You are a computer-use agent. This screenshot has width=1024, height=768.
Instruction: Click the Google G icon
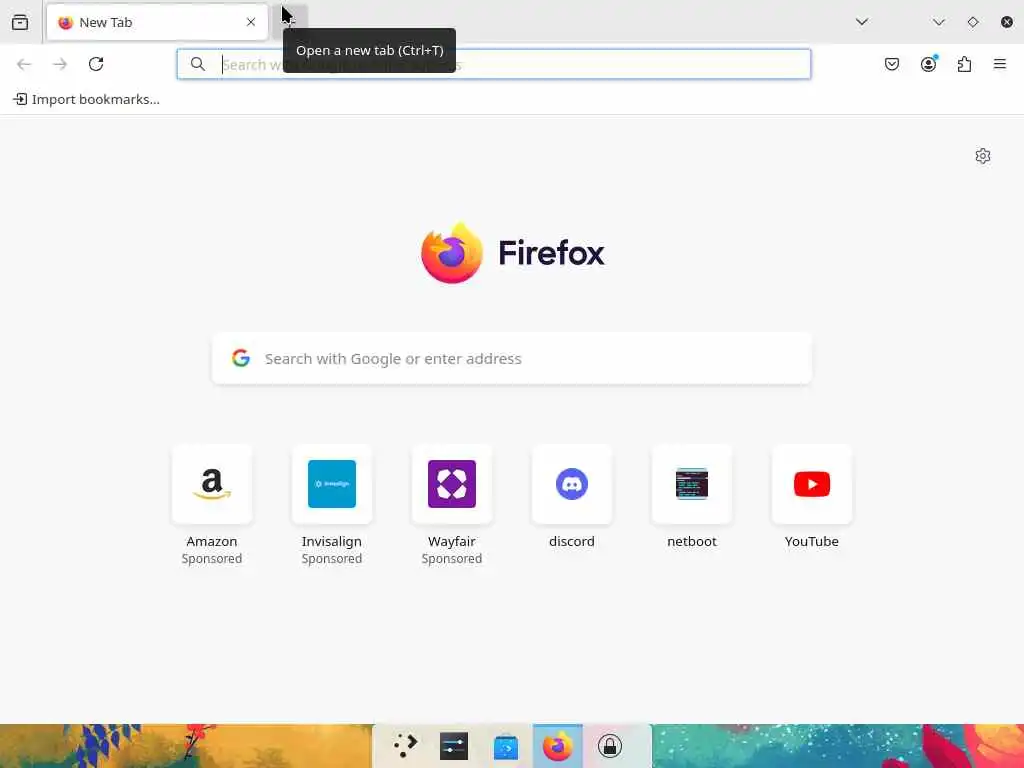point(241,358)
